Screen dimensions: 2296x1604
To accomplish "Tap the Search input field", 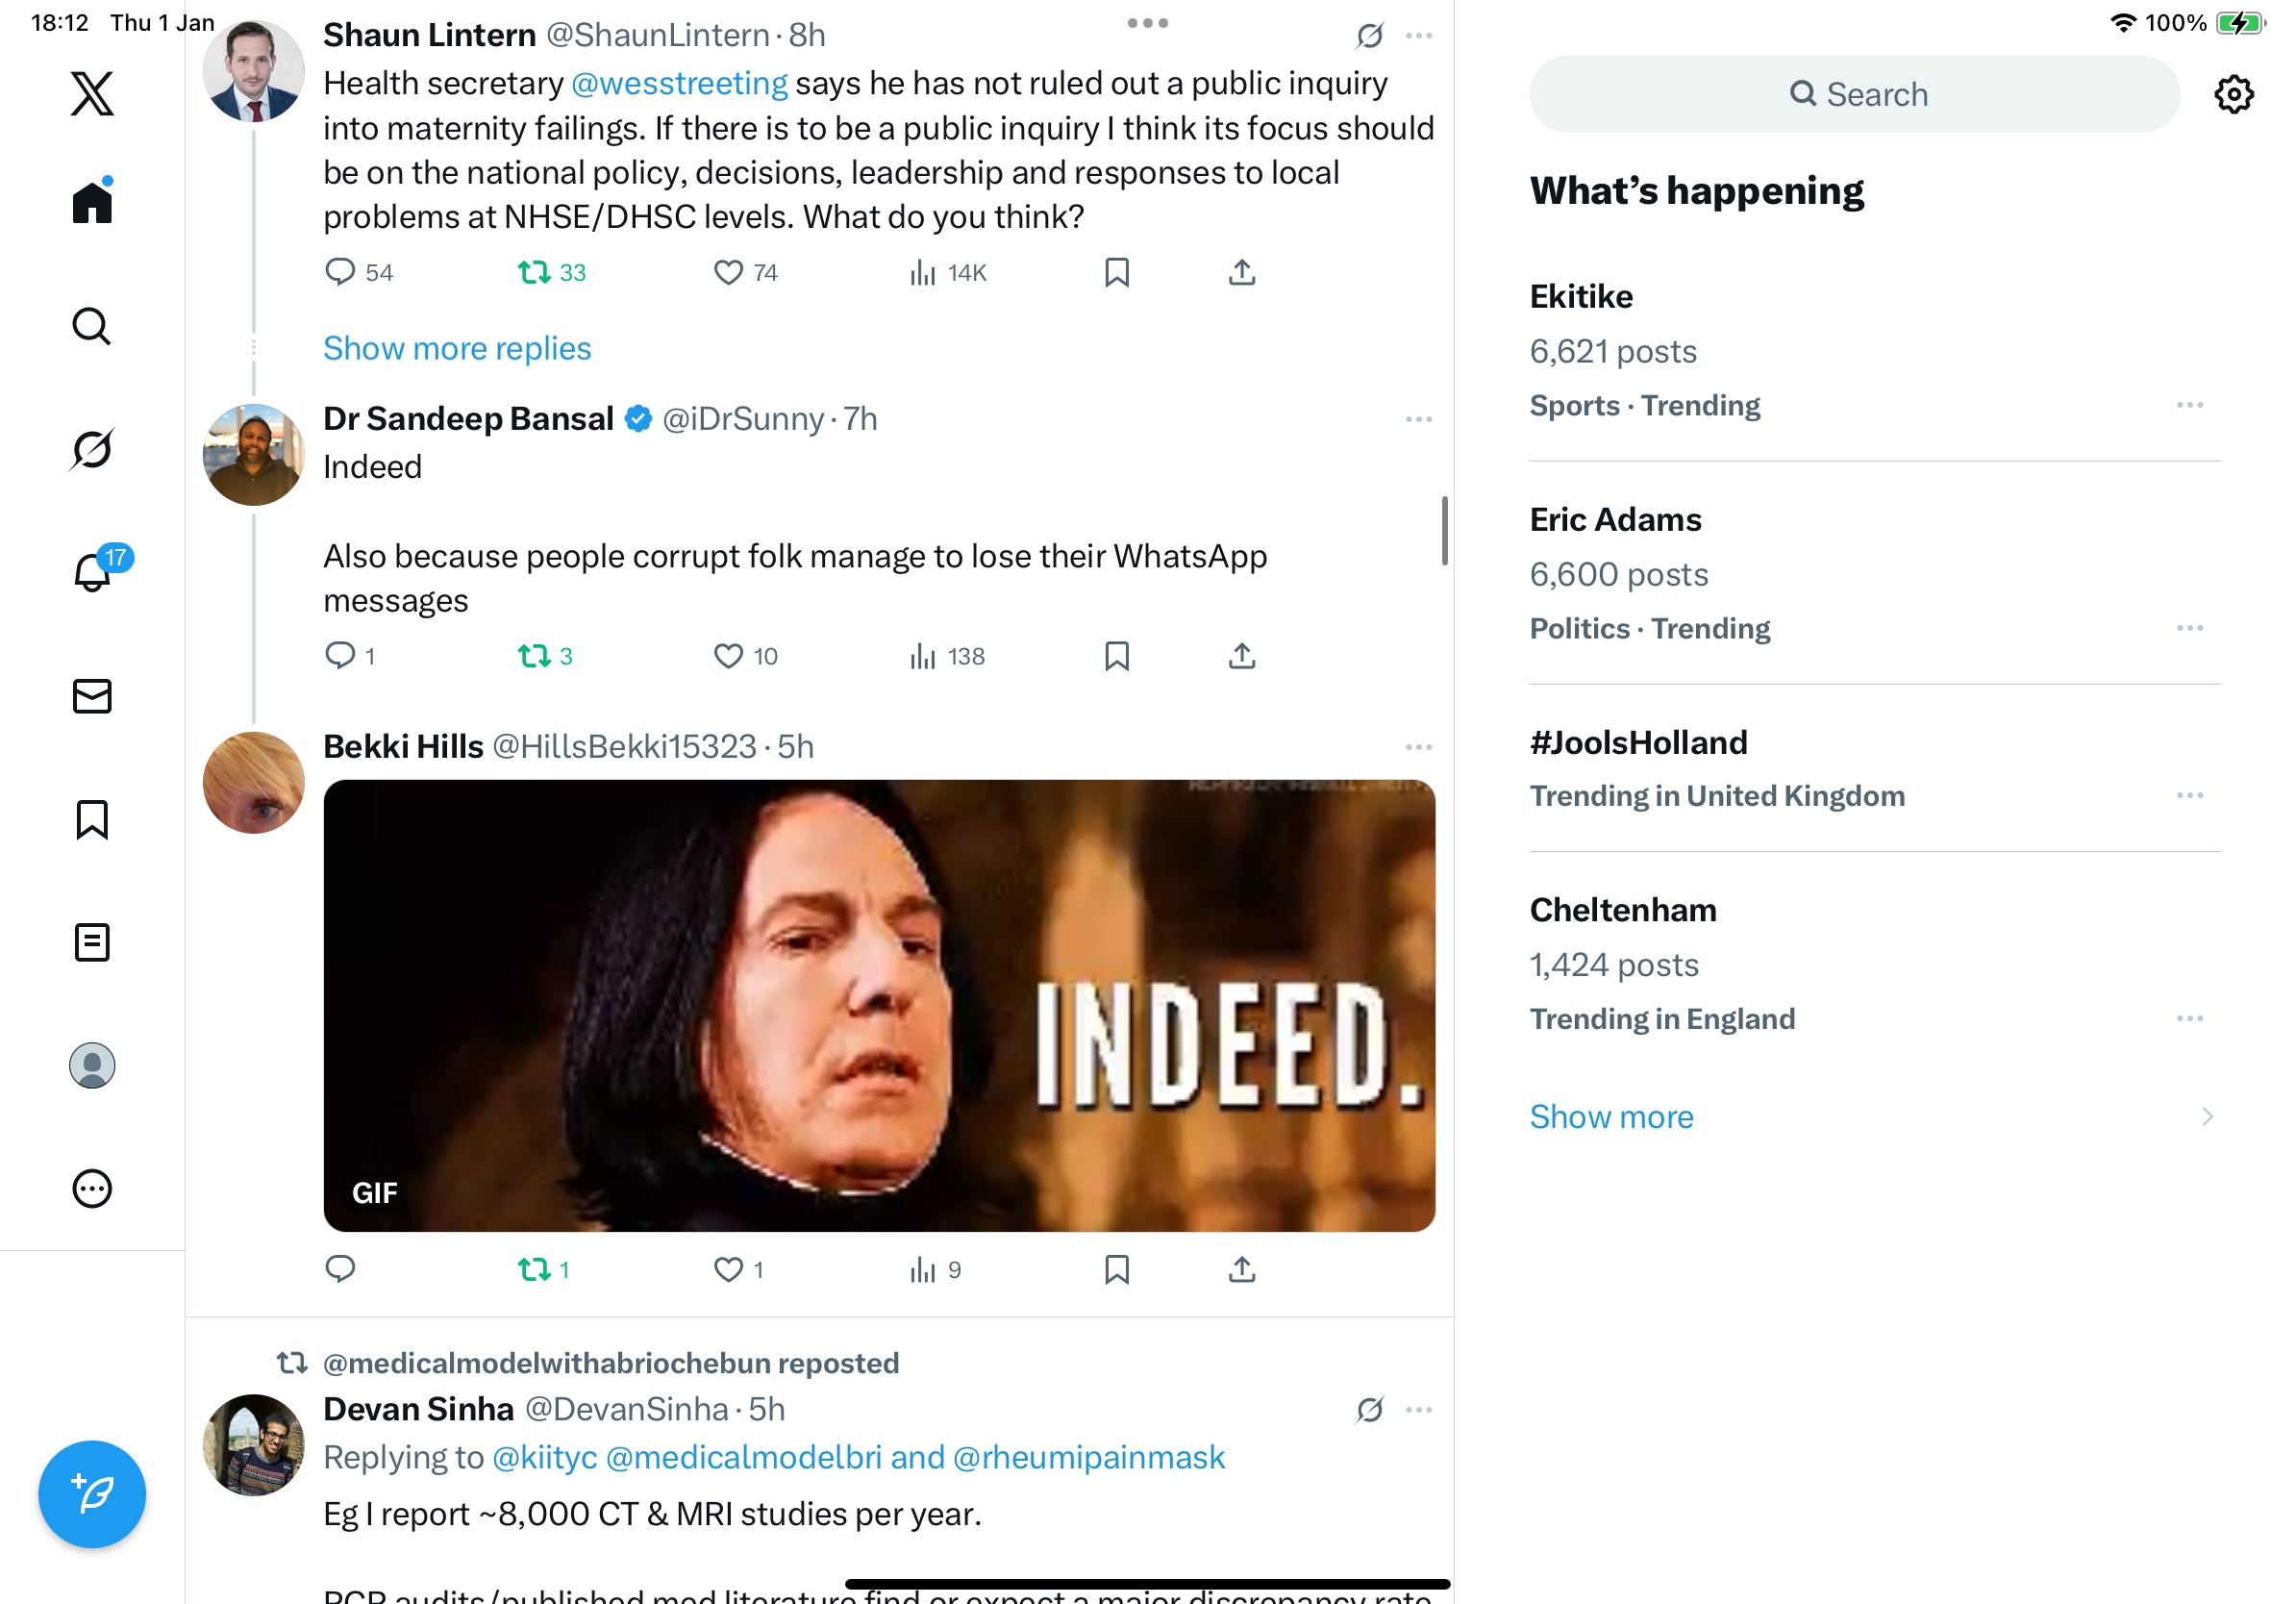I will 1854,94.
